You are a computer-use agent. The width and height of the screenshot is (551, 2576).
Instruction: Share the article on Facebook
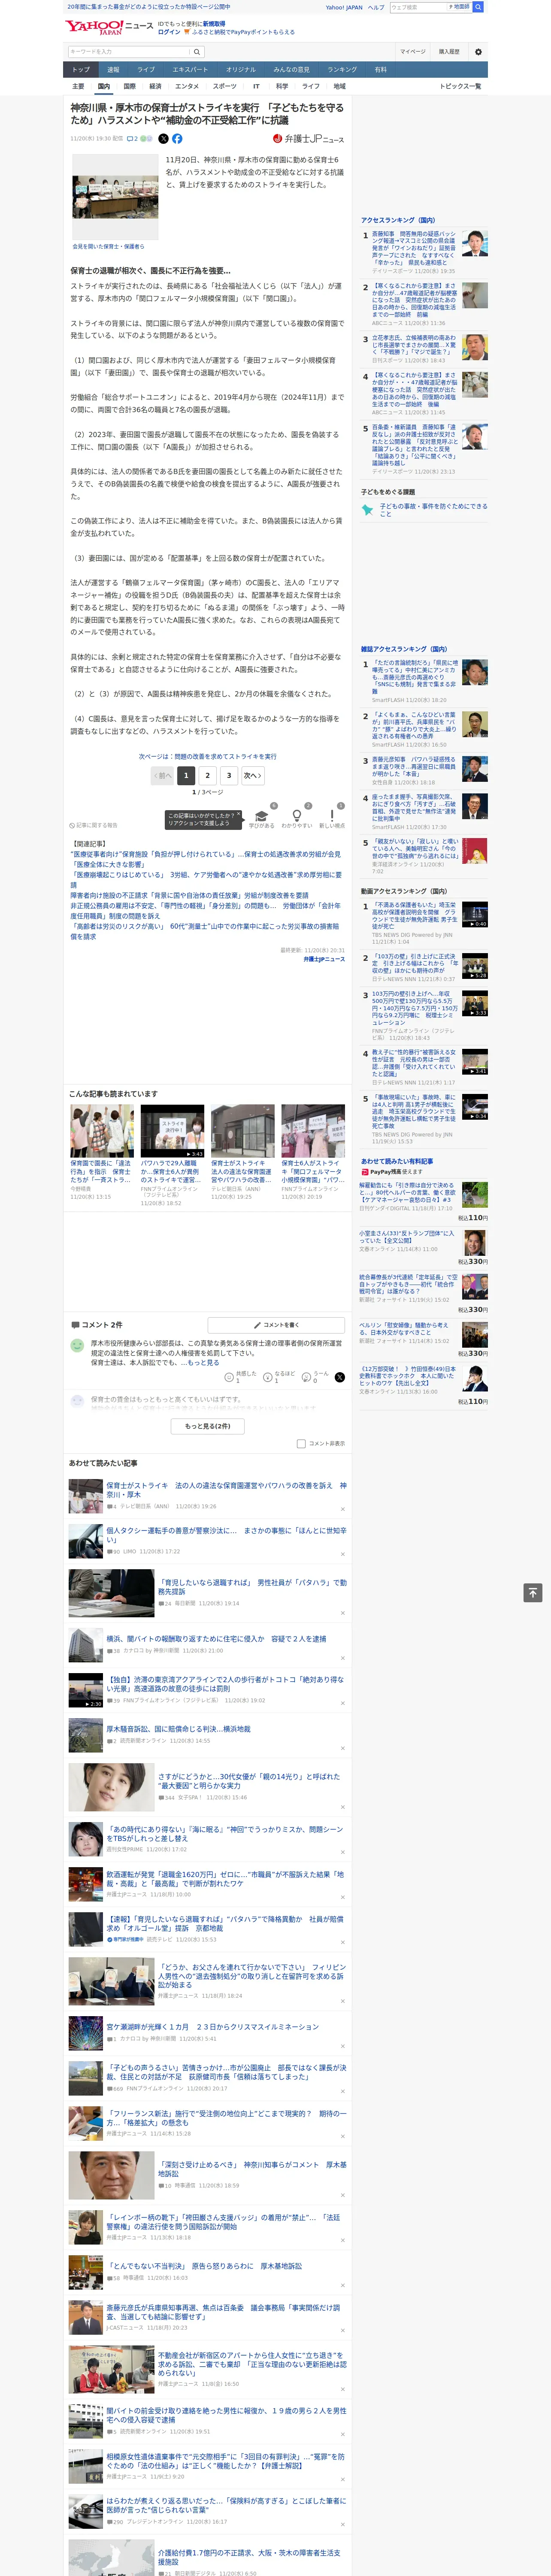coord(177,139)
